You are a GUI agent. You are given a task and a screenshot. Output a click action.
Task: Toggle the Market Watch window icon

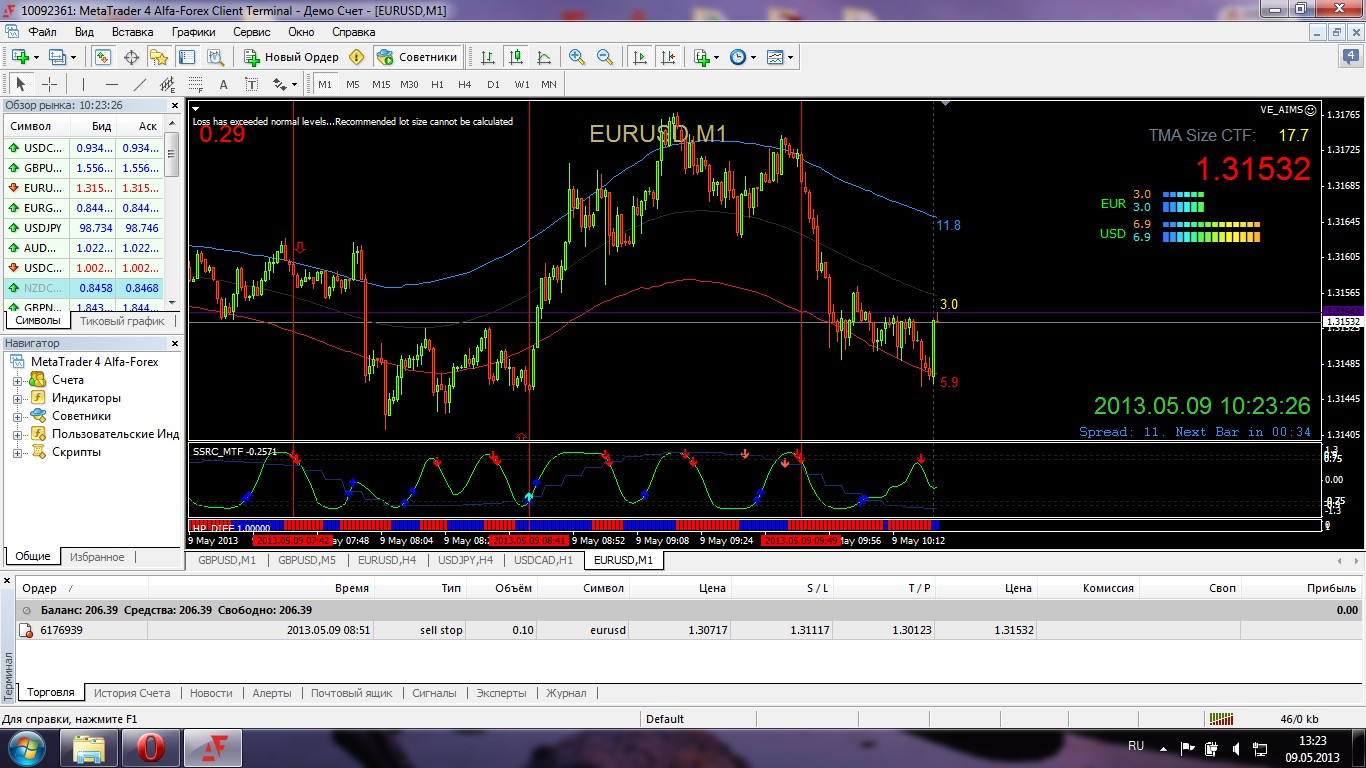[103, 57]
